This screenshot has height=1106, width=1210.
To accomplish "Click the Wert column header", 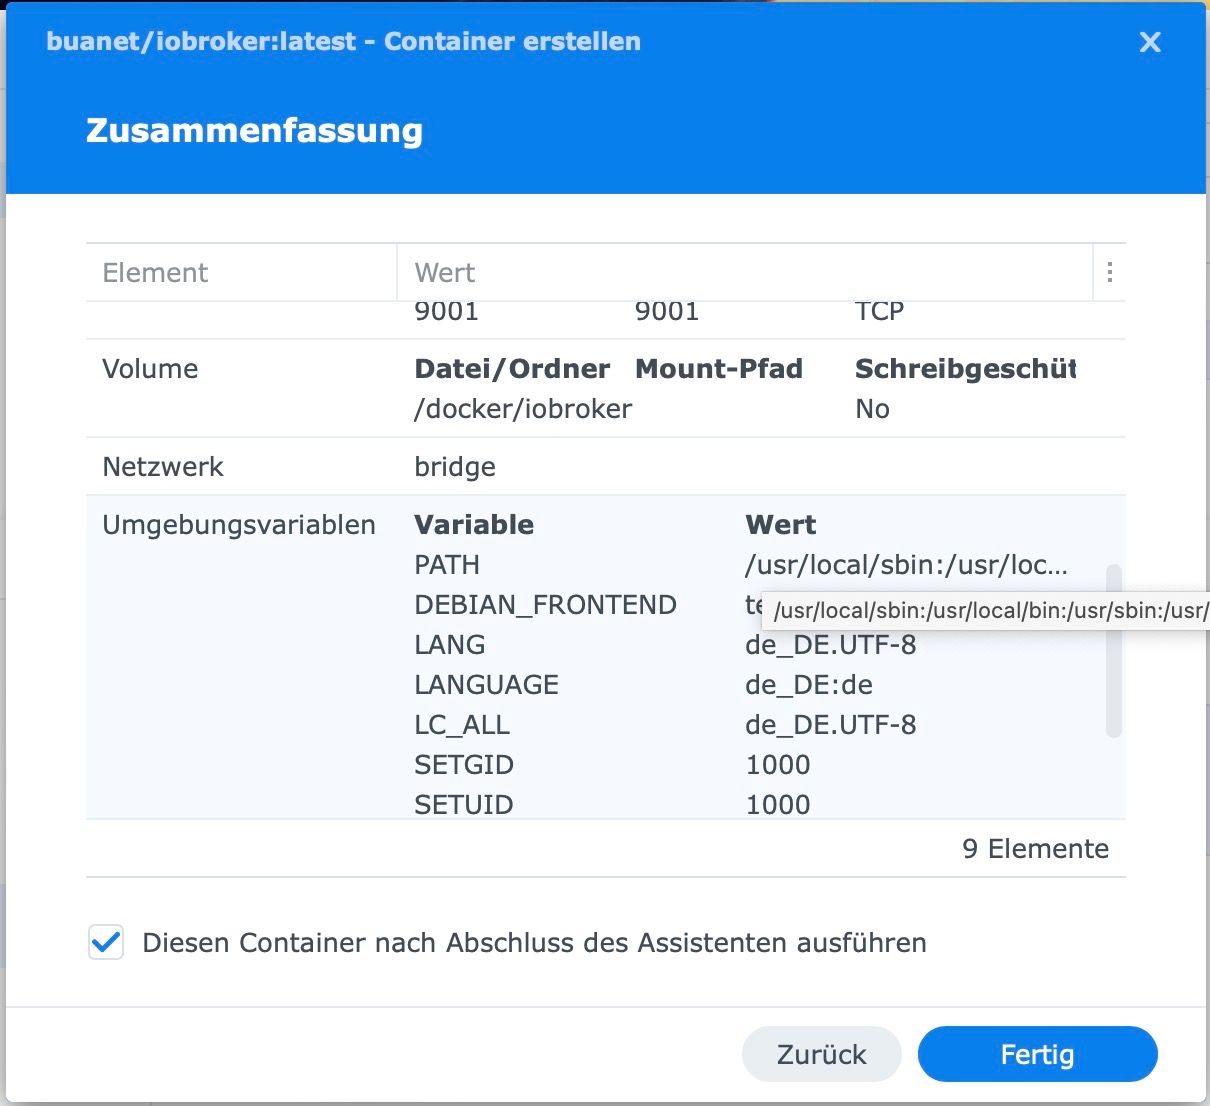I will tap(445, 272).
